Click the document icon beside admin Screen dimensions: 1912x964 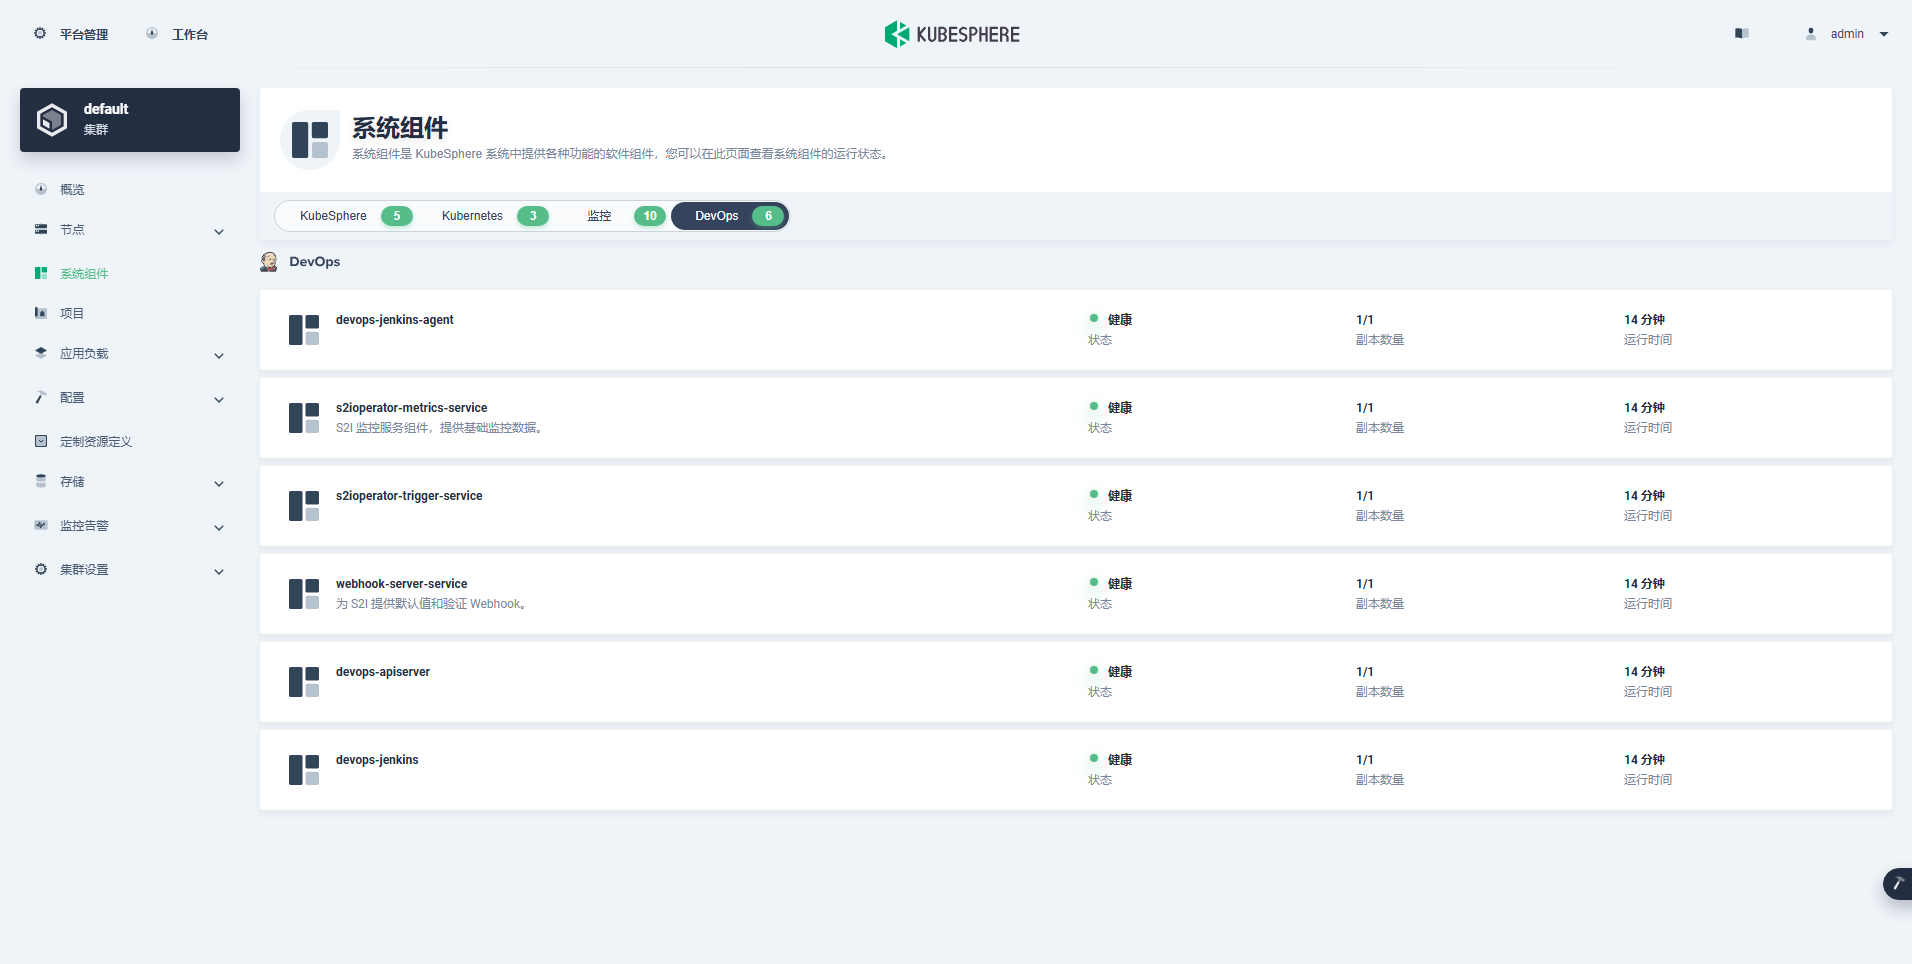pyautogui.click(x=1742, y=33)
